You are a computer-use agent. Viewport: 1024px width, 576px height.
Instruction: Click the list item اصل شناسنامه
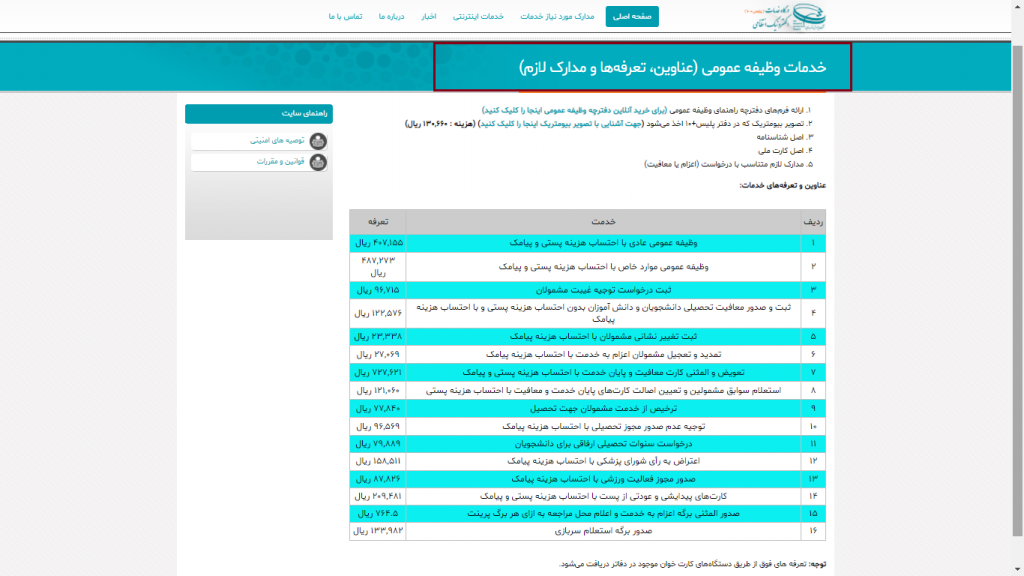tap(784, 137)
